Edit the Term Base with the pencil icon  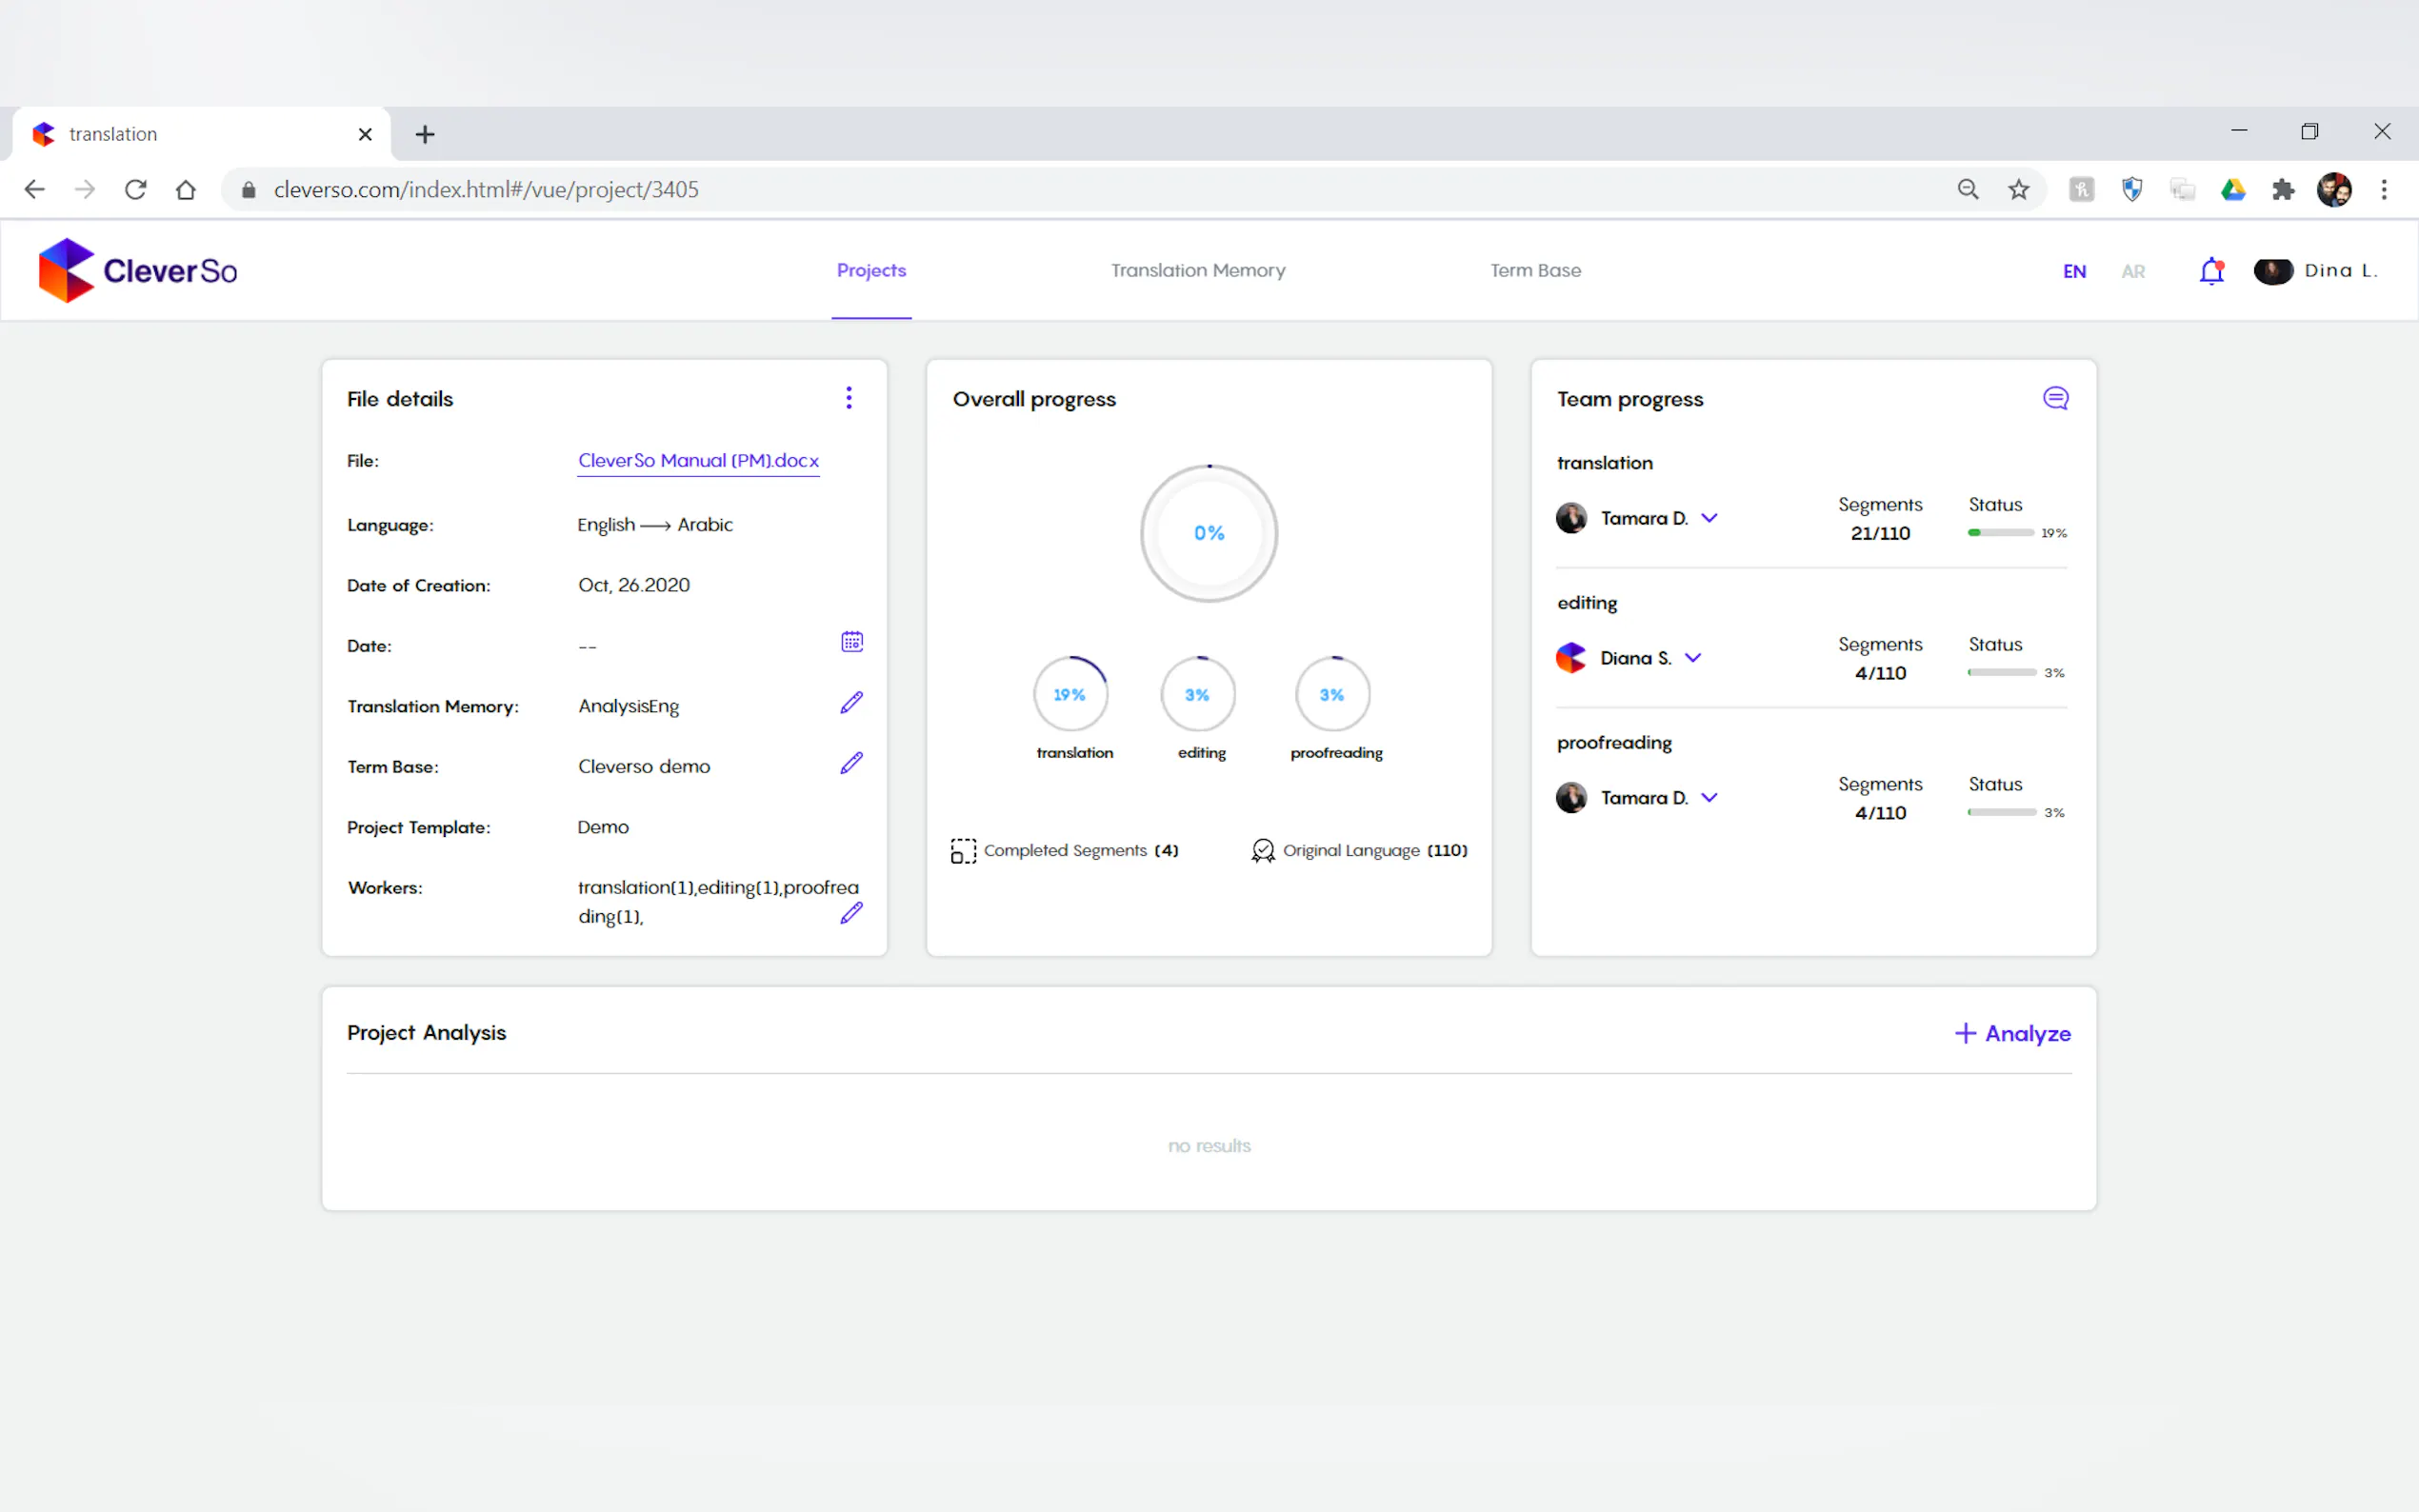pos(851,764)
